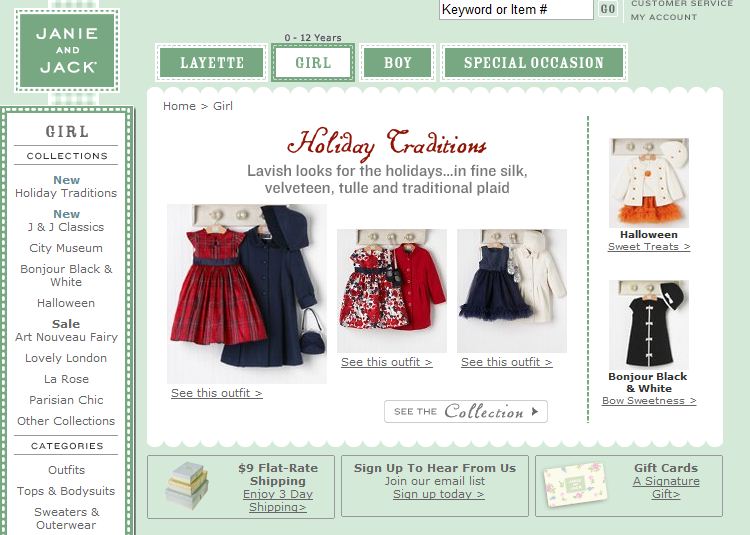
Task: Switch to the Boy tab
Action: coord(397,63)
